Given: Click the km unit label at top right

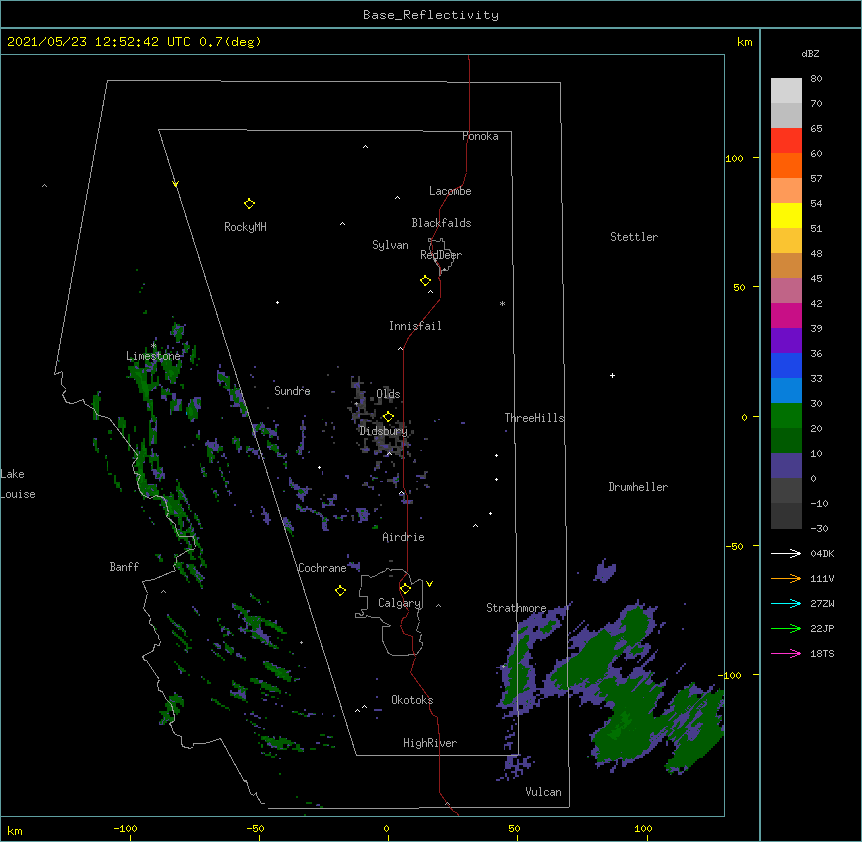Looking at the screenshot, I should [744, 42].
